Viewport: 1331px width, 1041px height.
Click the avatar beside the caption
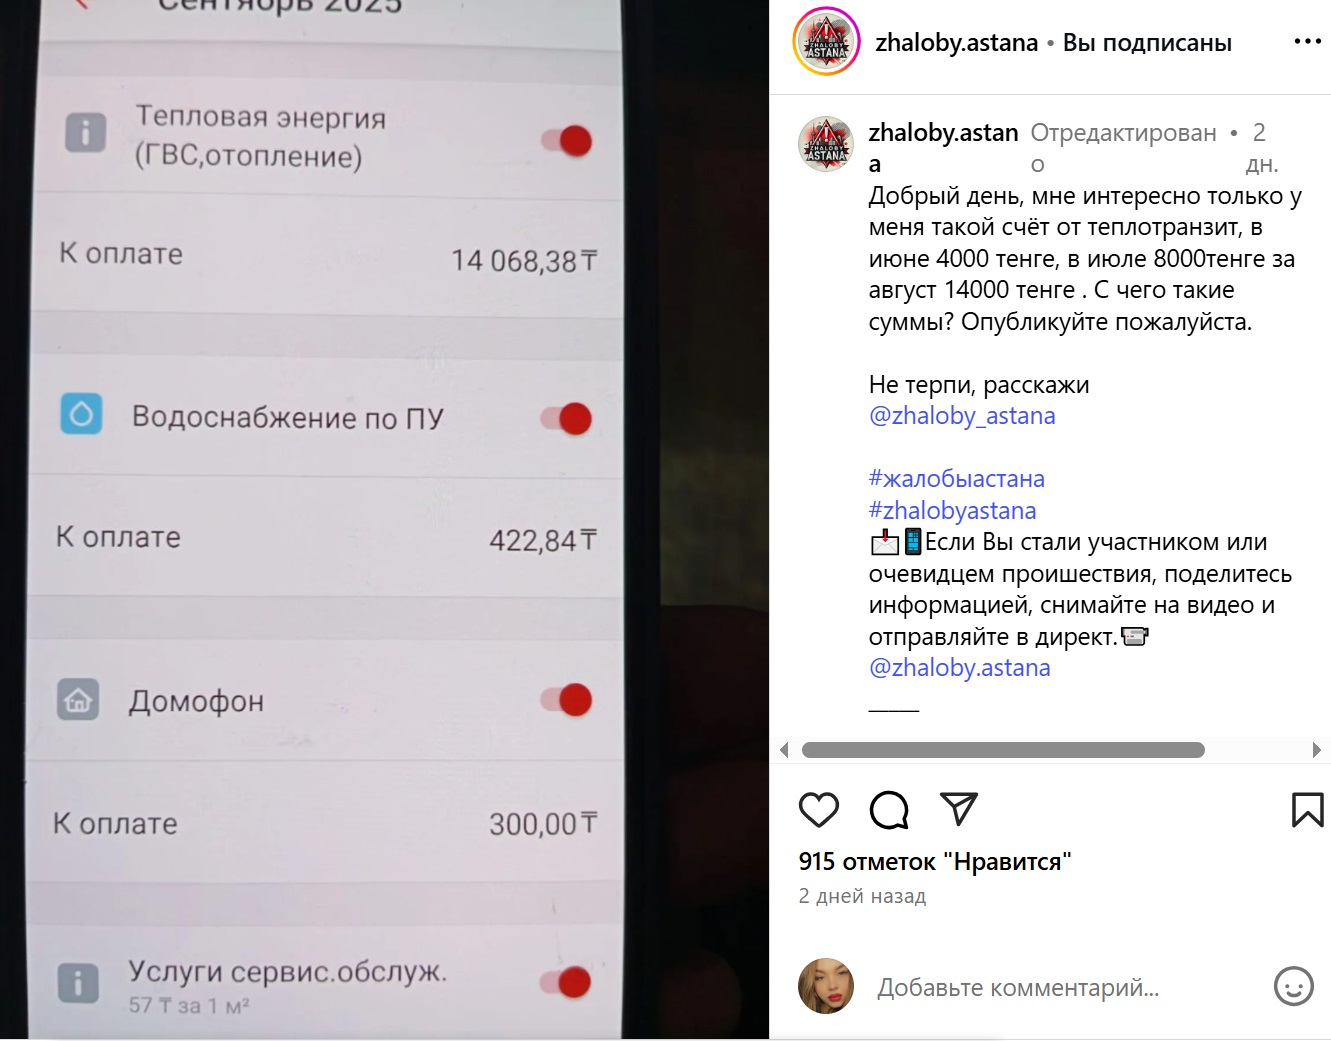(826, 144)
